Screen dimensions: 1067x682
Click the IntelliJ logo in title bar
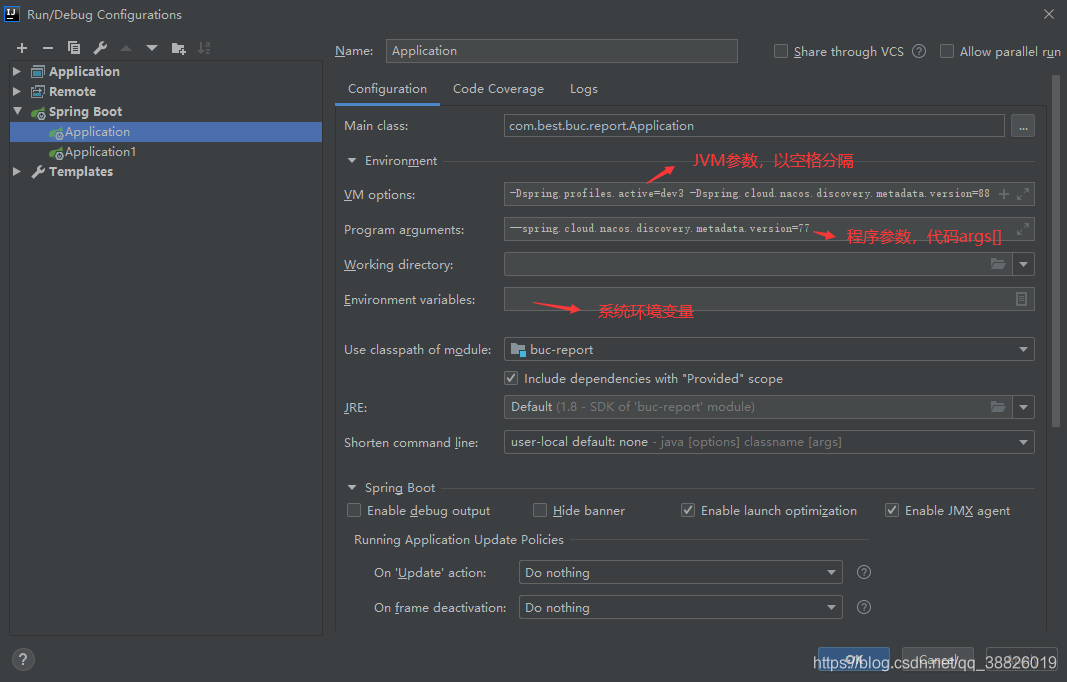[x=12, y=14]
